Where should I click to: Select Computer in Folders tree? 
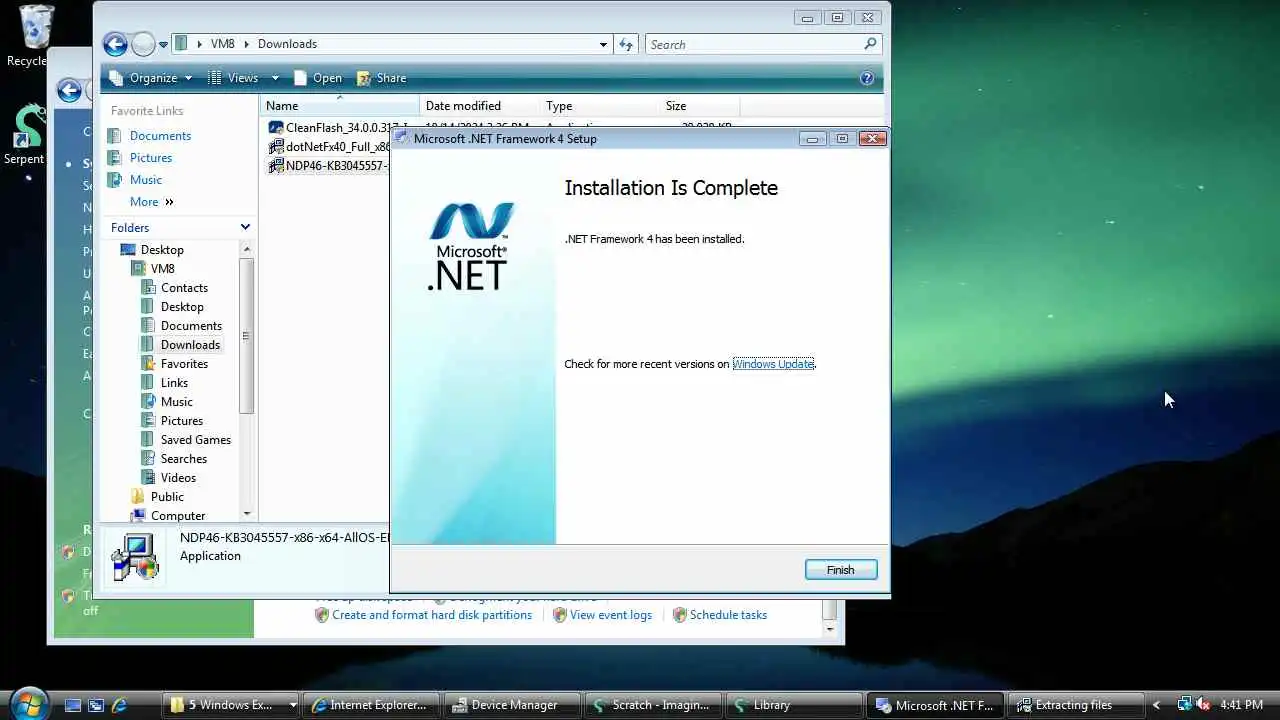(178, 516)
